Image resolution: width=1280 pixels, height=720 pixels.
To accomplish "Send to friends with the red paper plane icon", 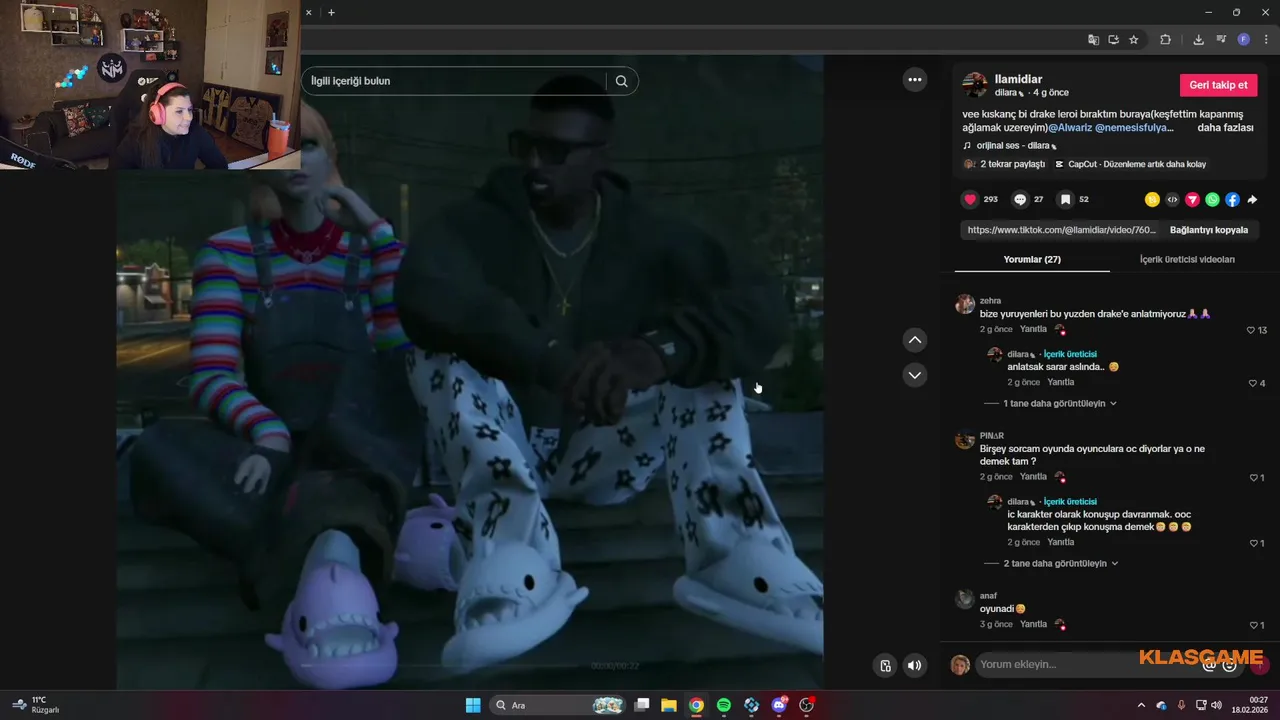I will coord(1192,199).
